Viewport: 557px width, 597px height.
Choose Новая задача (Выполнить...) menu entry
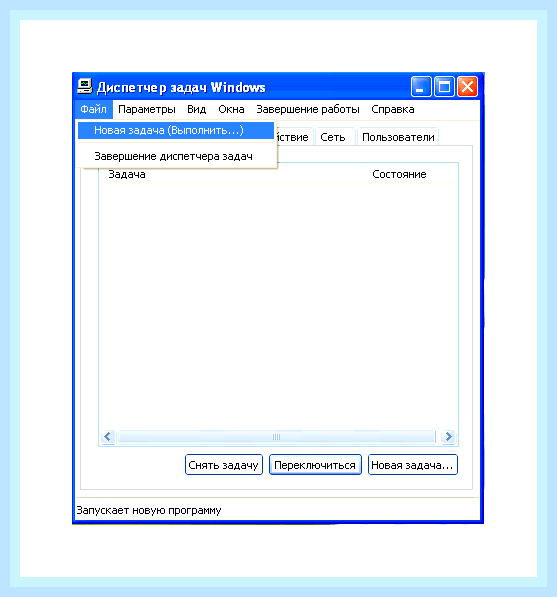tap(176, 131)
